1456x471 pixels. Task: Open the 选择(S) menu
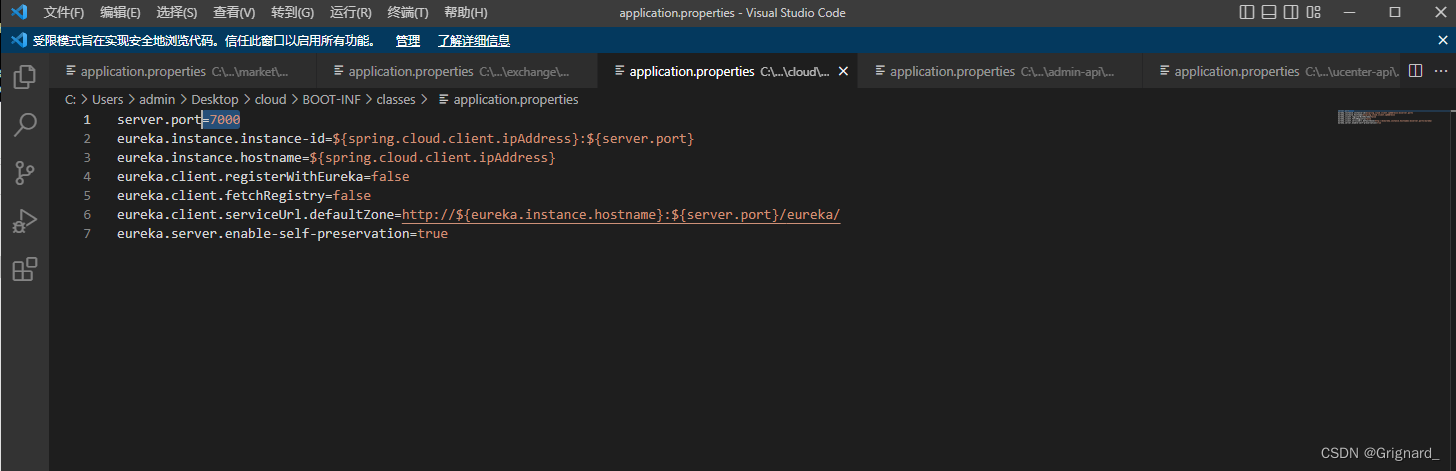point(177,12)
